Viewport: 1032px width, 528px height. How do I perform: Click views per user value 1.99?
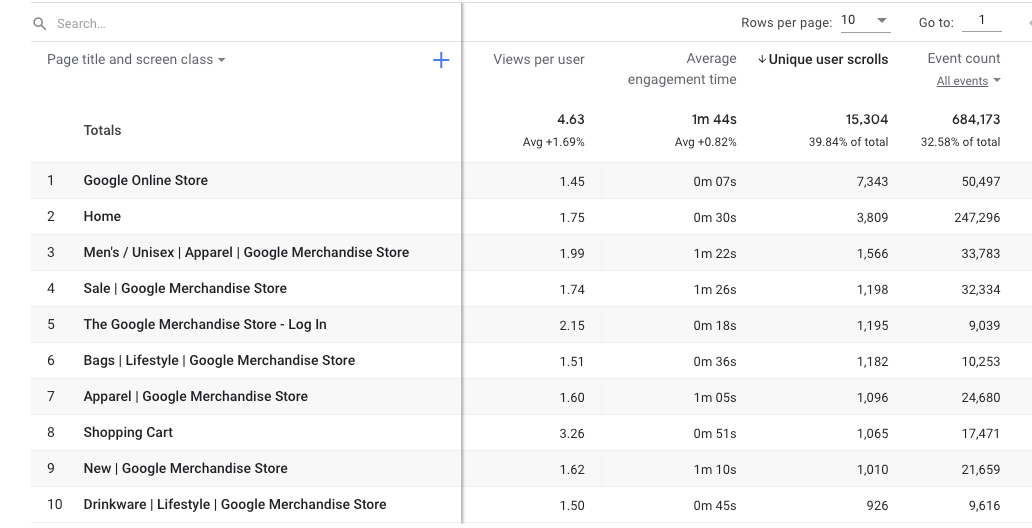tap(572, 253)
